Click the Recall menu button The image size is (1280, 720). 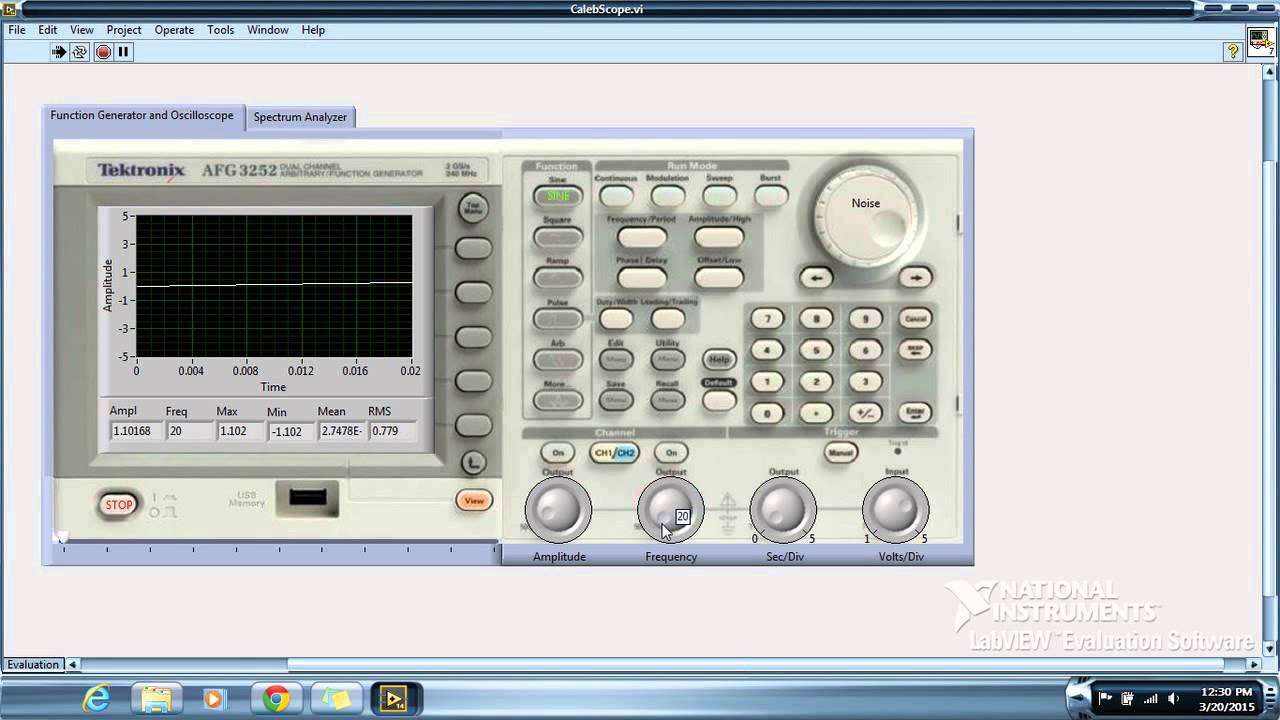click(x=667, y=400)
